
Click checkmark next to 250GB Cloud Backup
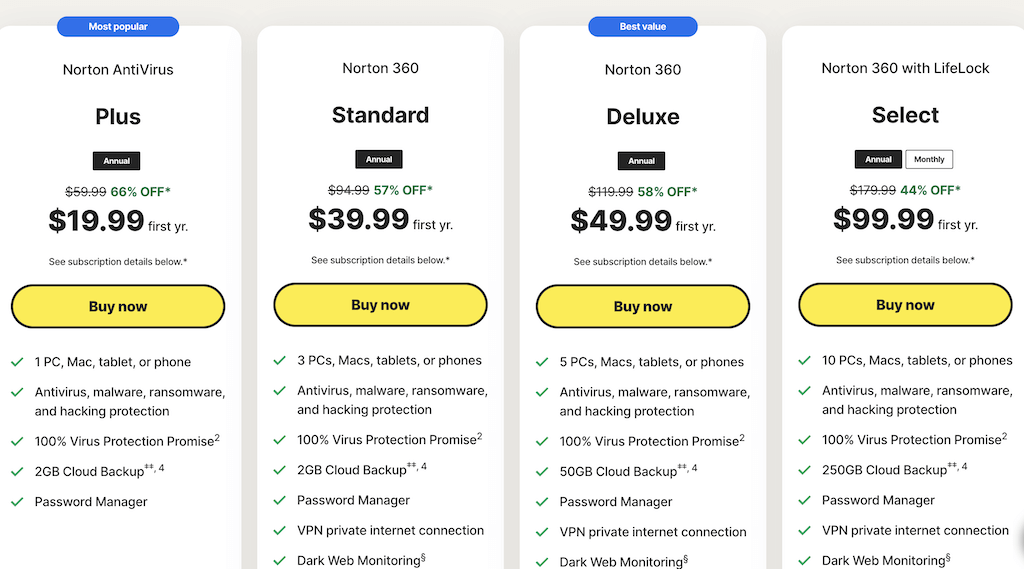(804, 470)
